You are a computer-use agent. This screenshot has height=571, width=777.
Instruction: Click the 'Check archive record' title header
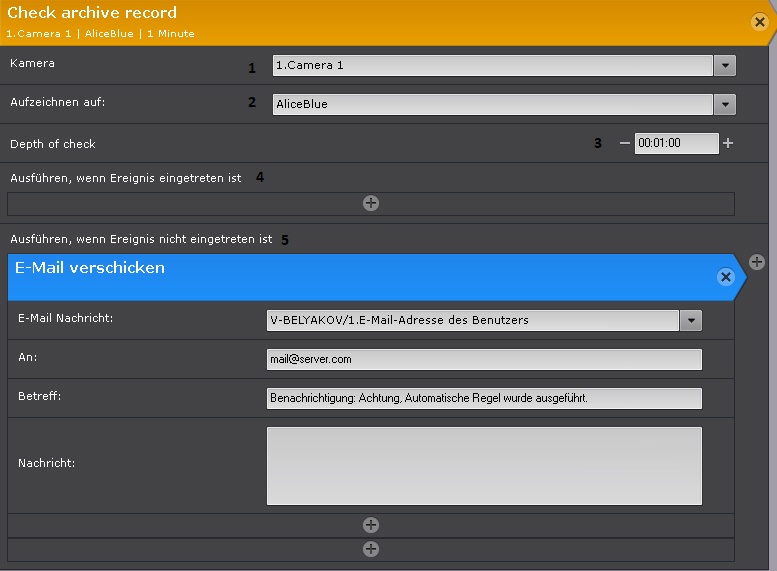pos(92,13)
